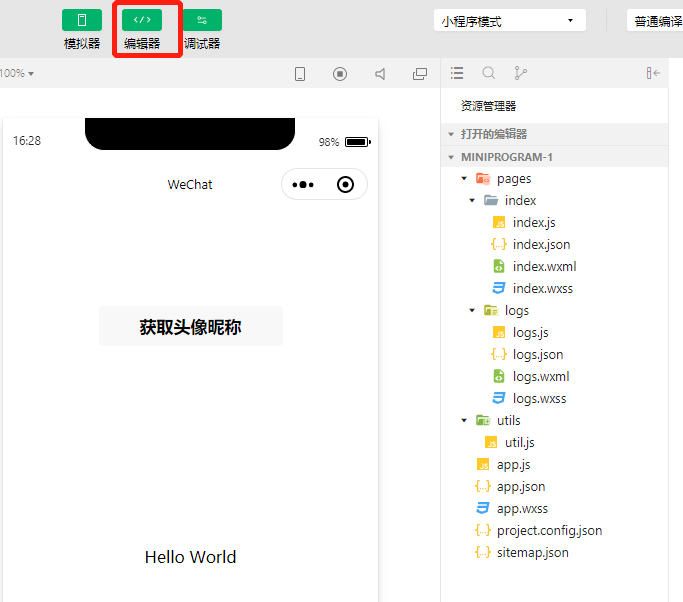Detach the simulator window icon
The width and height of the screenshot is (683, 602).
coord(420,74)
